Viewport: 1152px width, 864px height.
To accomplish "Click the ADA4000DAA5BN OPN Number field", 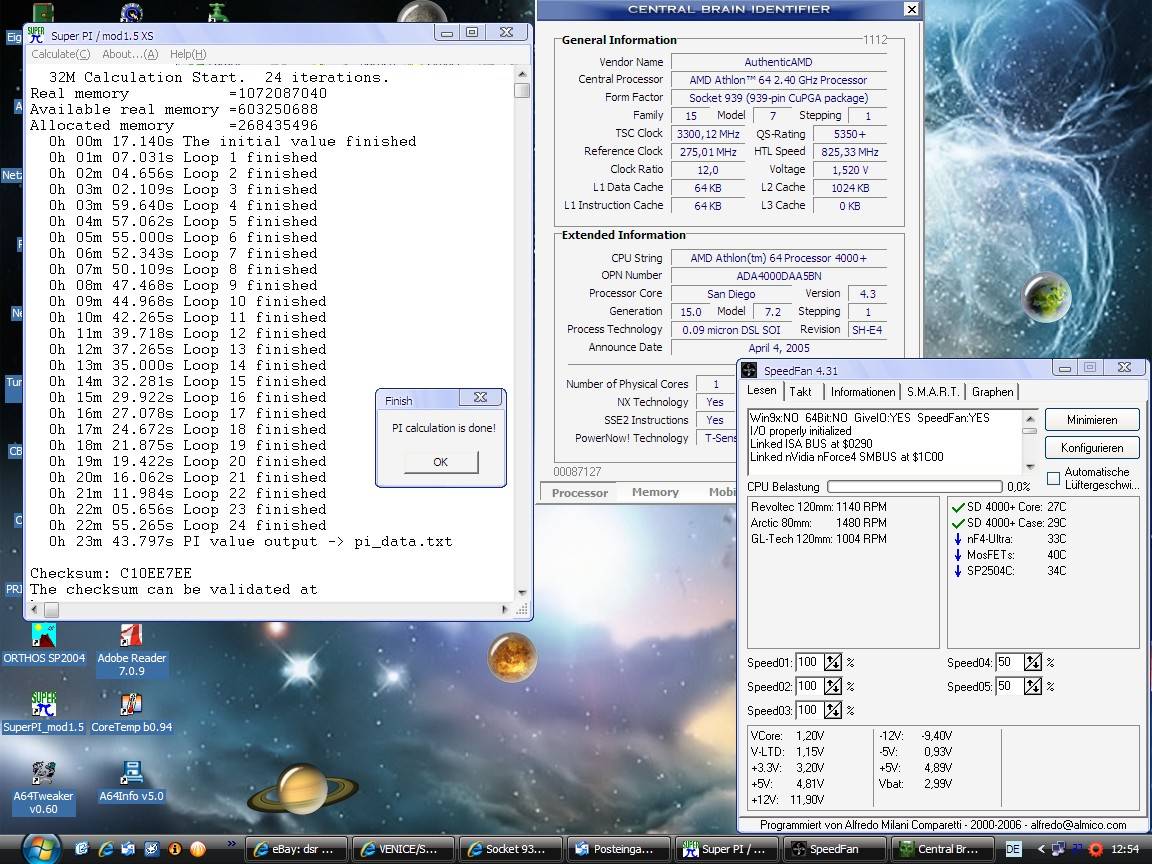I will click(x=779, y=276).
